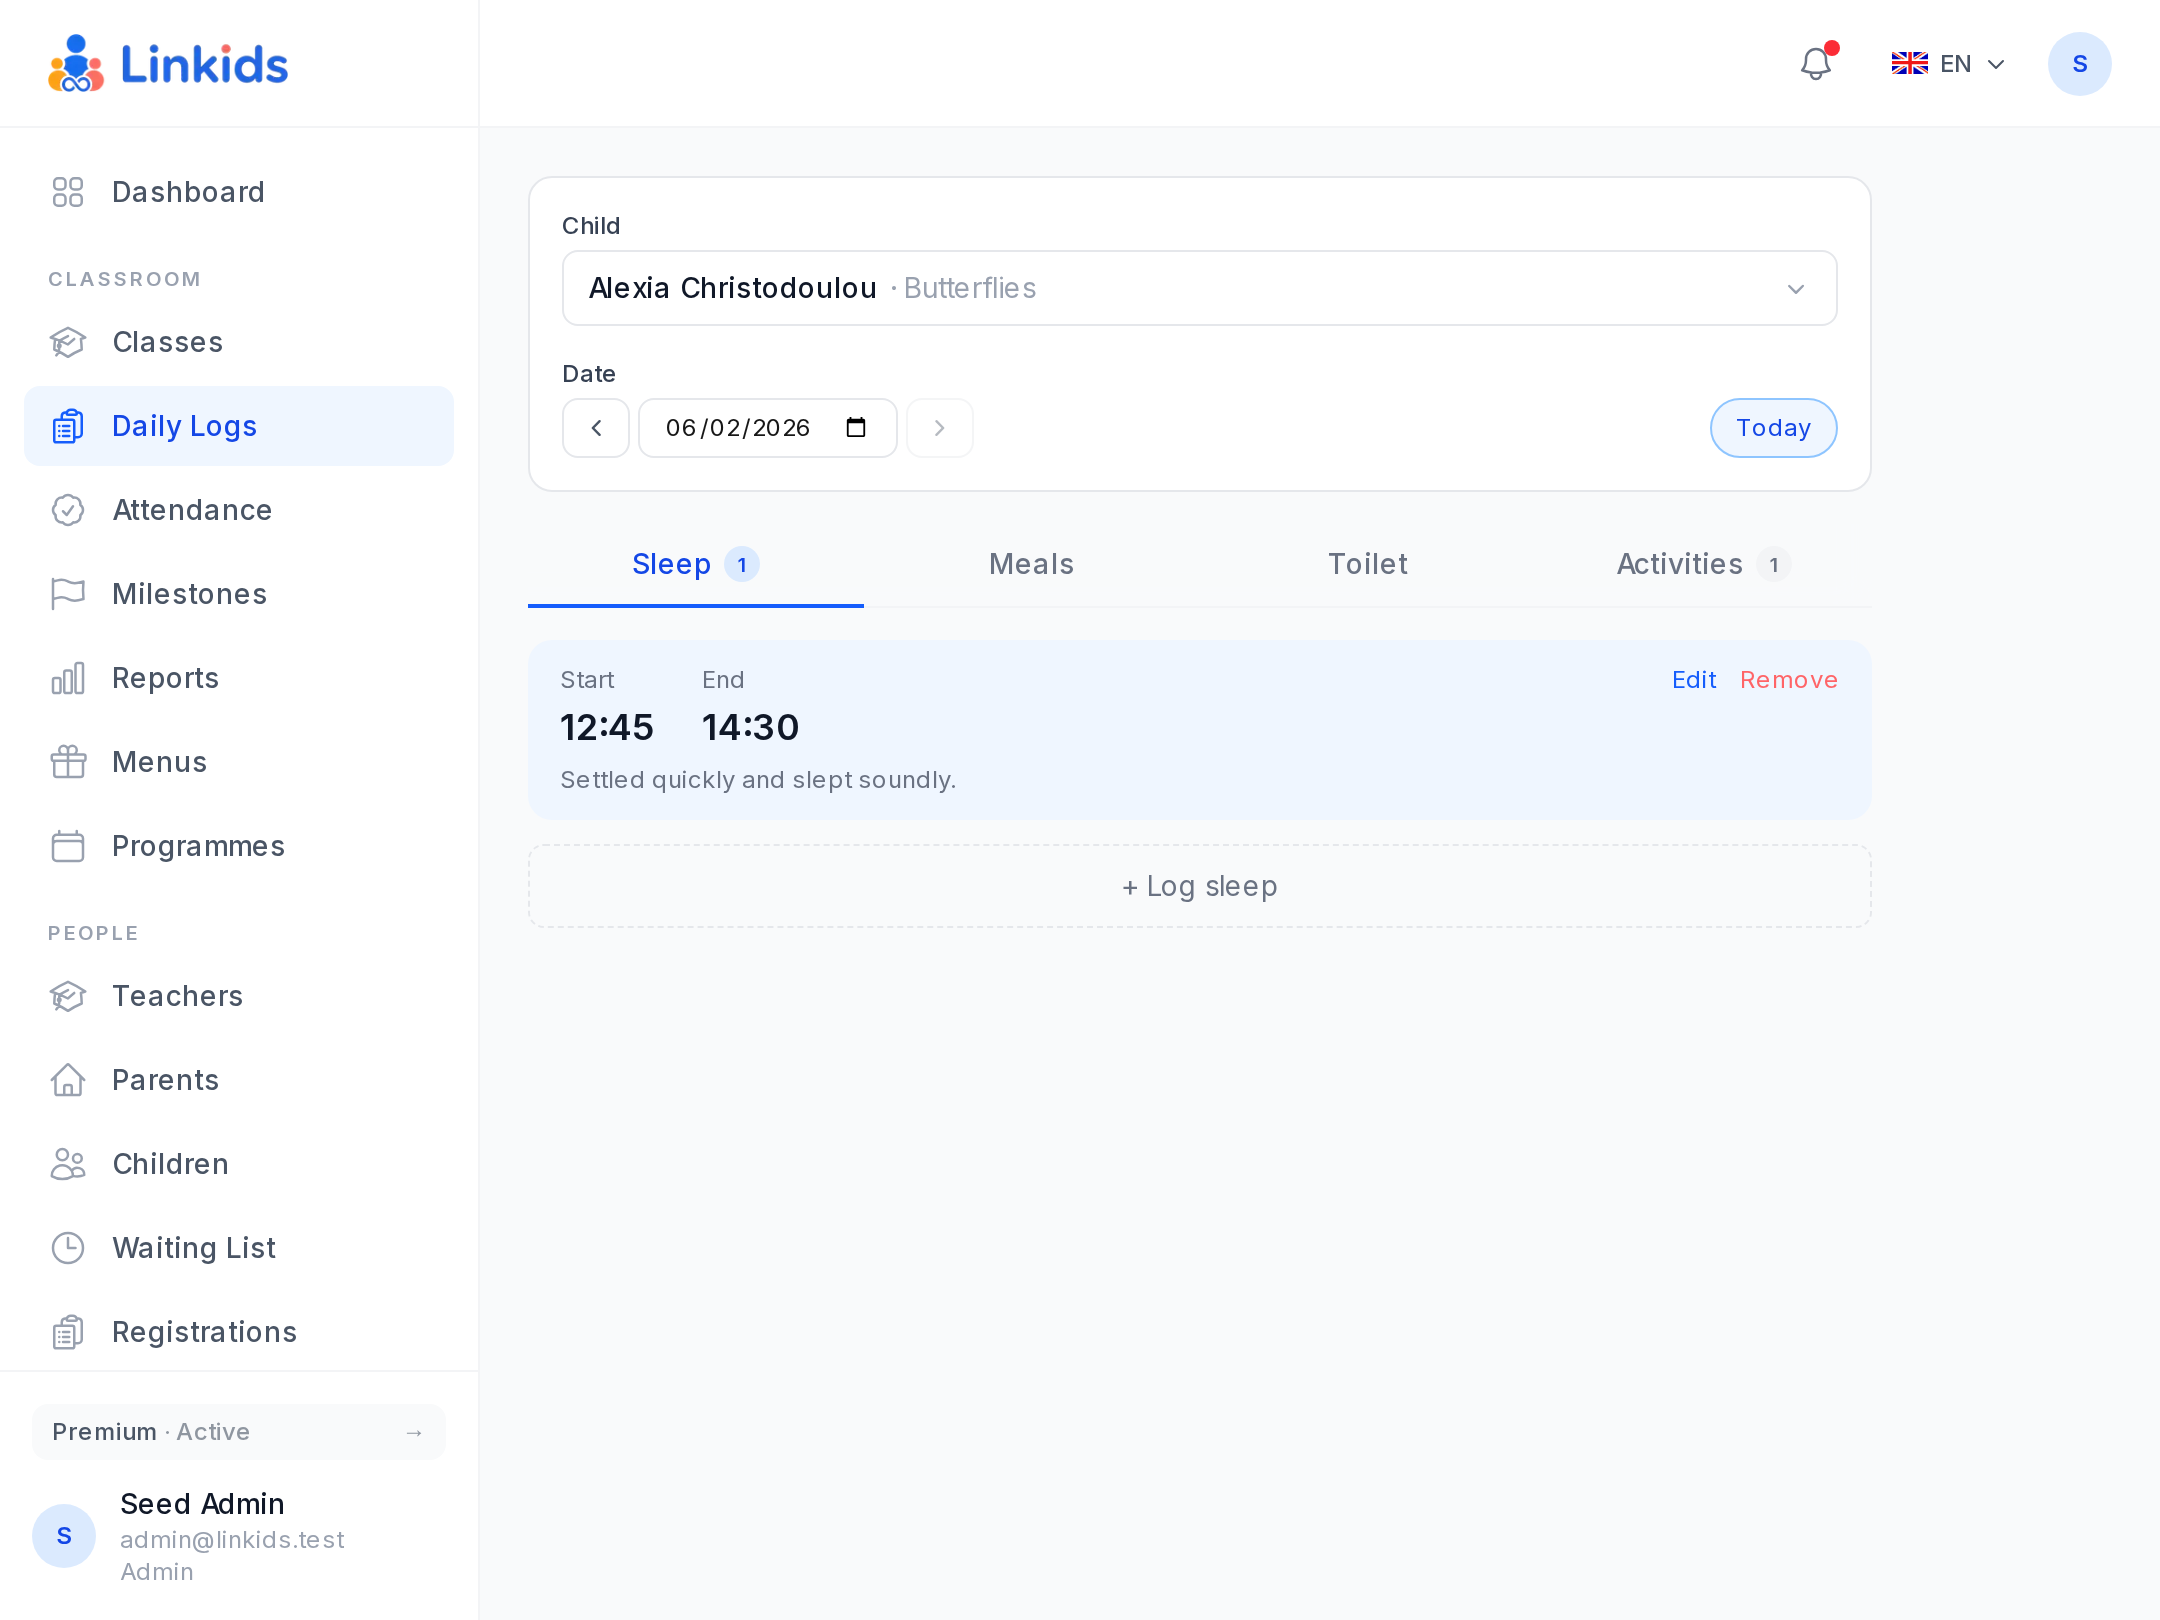Click the Reports bar chart icon
This screenshot has width=2160, height=1620.
[x=68, y=678]
